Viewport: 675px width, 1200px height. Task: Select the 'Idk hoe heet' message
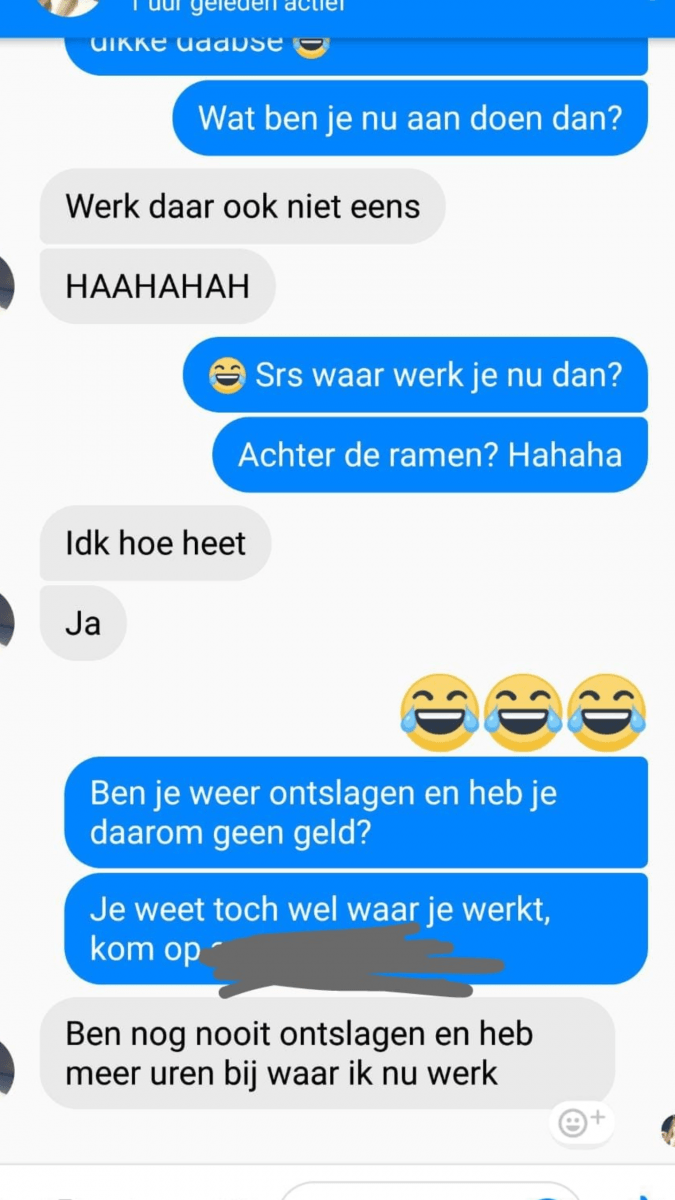[155, 543]
